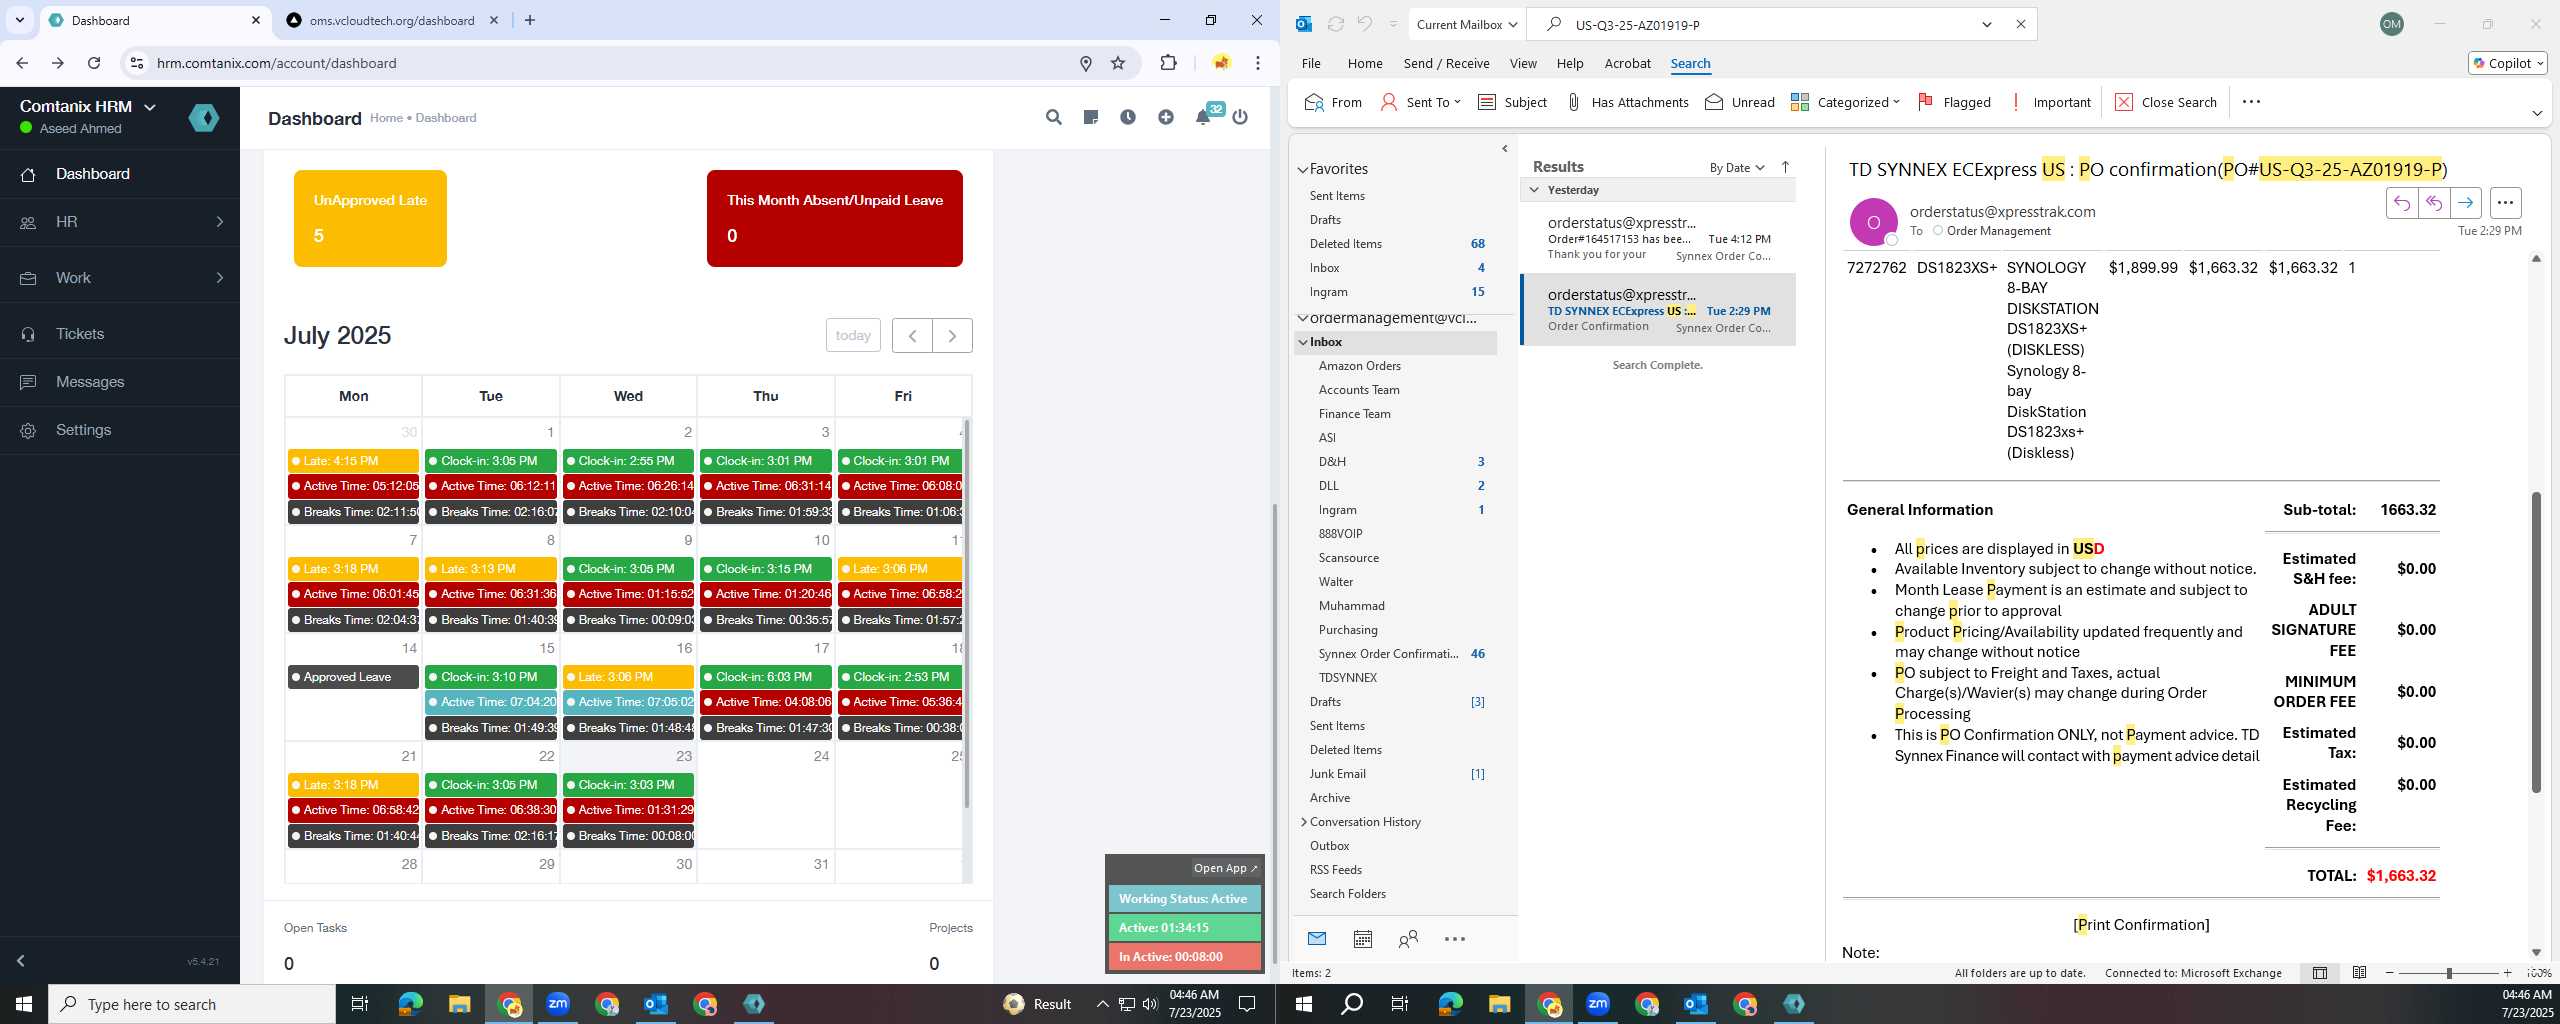Click the clock timer icon in HRM header

tap(1128, 117)
